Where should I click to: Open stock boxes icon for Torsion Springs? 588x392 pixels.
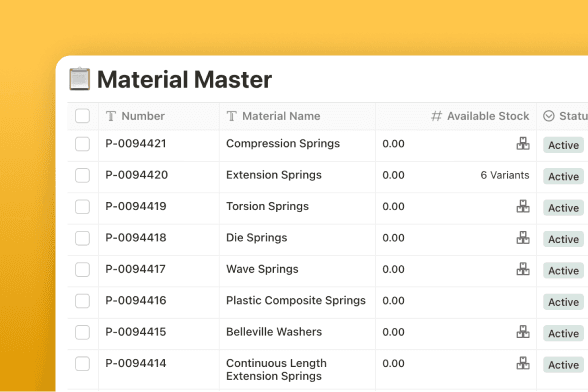(x=523, y=206)
